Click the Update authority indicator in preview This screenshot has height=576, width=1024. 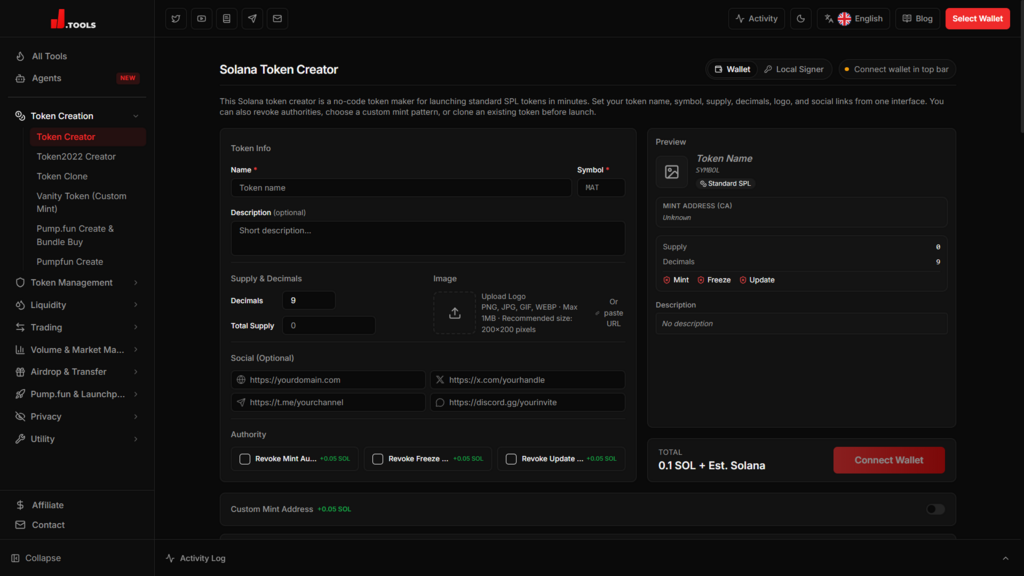[x=757, y=280]
